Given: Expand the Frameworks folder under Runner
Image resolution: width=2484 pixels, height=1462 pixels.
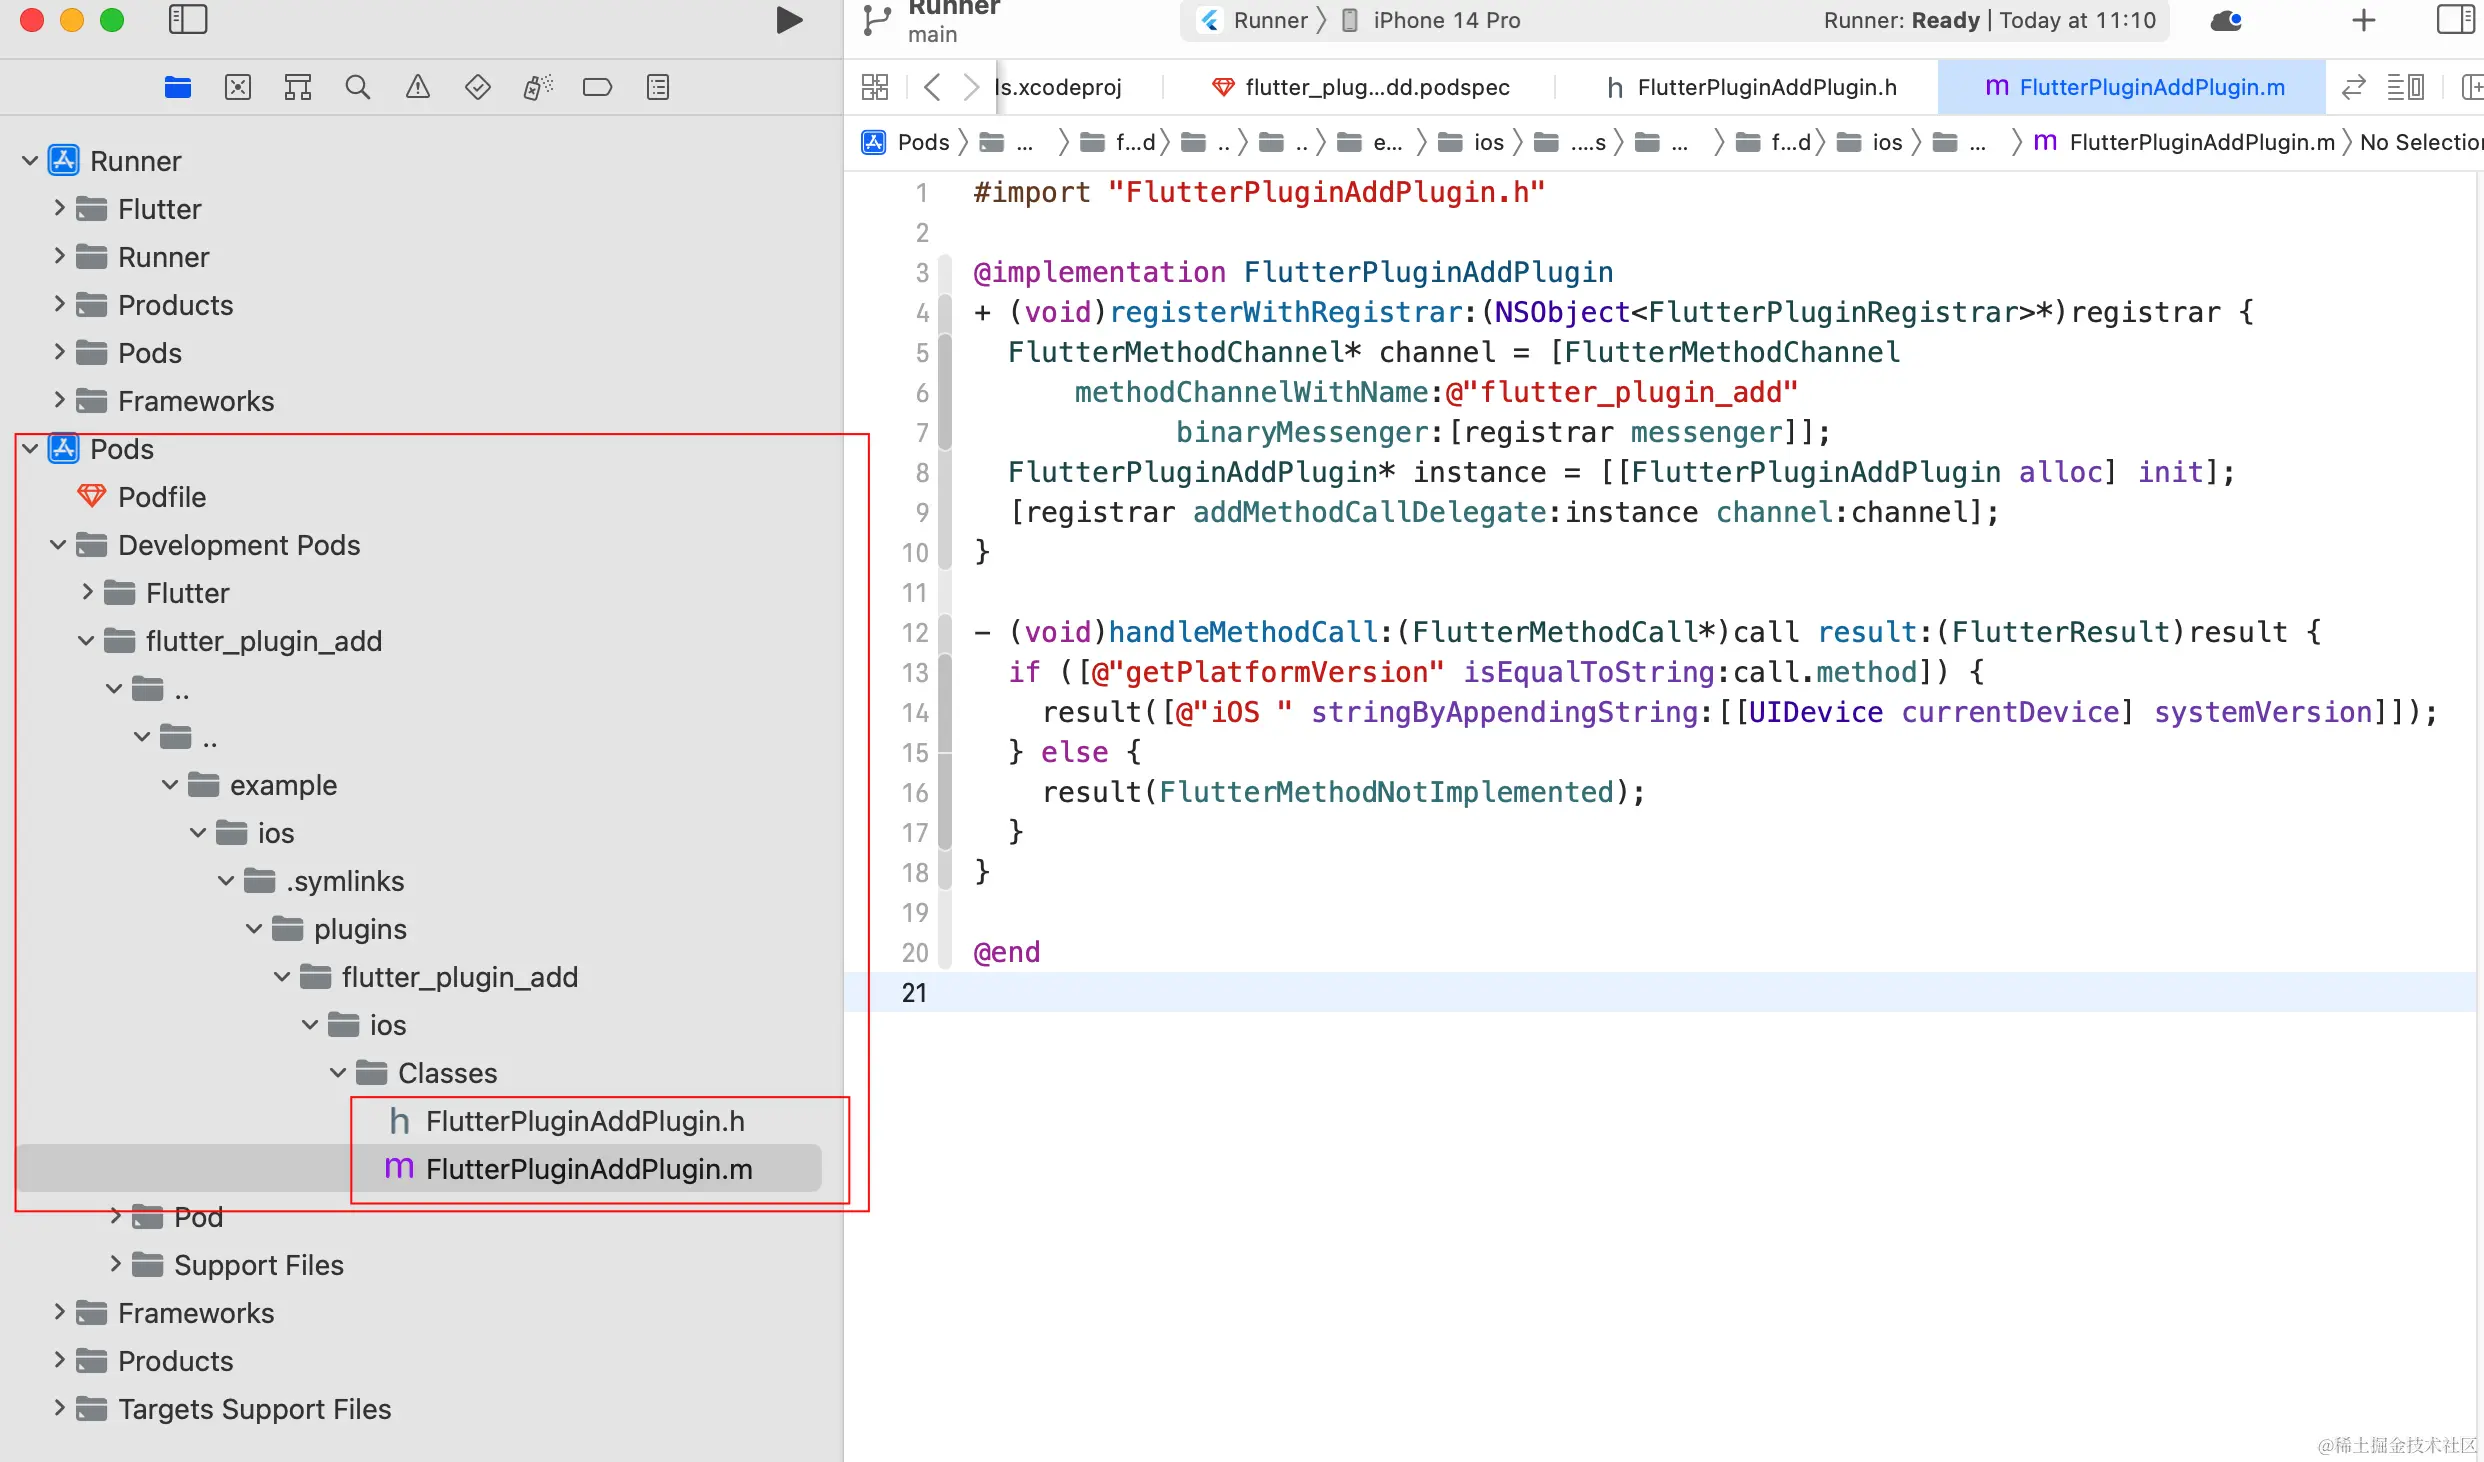Looking at the screenshot, I should [x=59, y=401].
